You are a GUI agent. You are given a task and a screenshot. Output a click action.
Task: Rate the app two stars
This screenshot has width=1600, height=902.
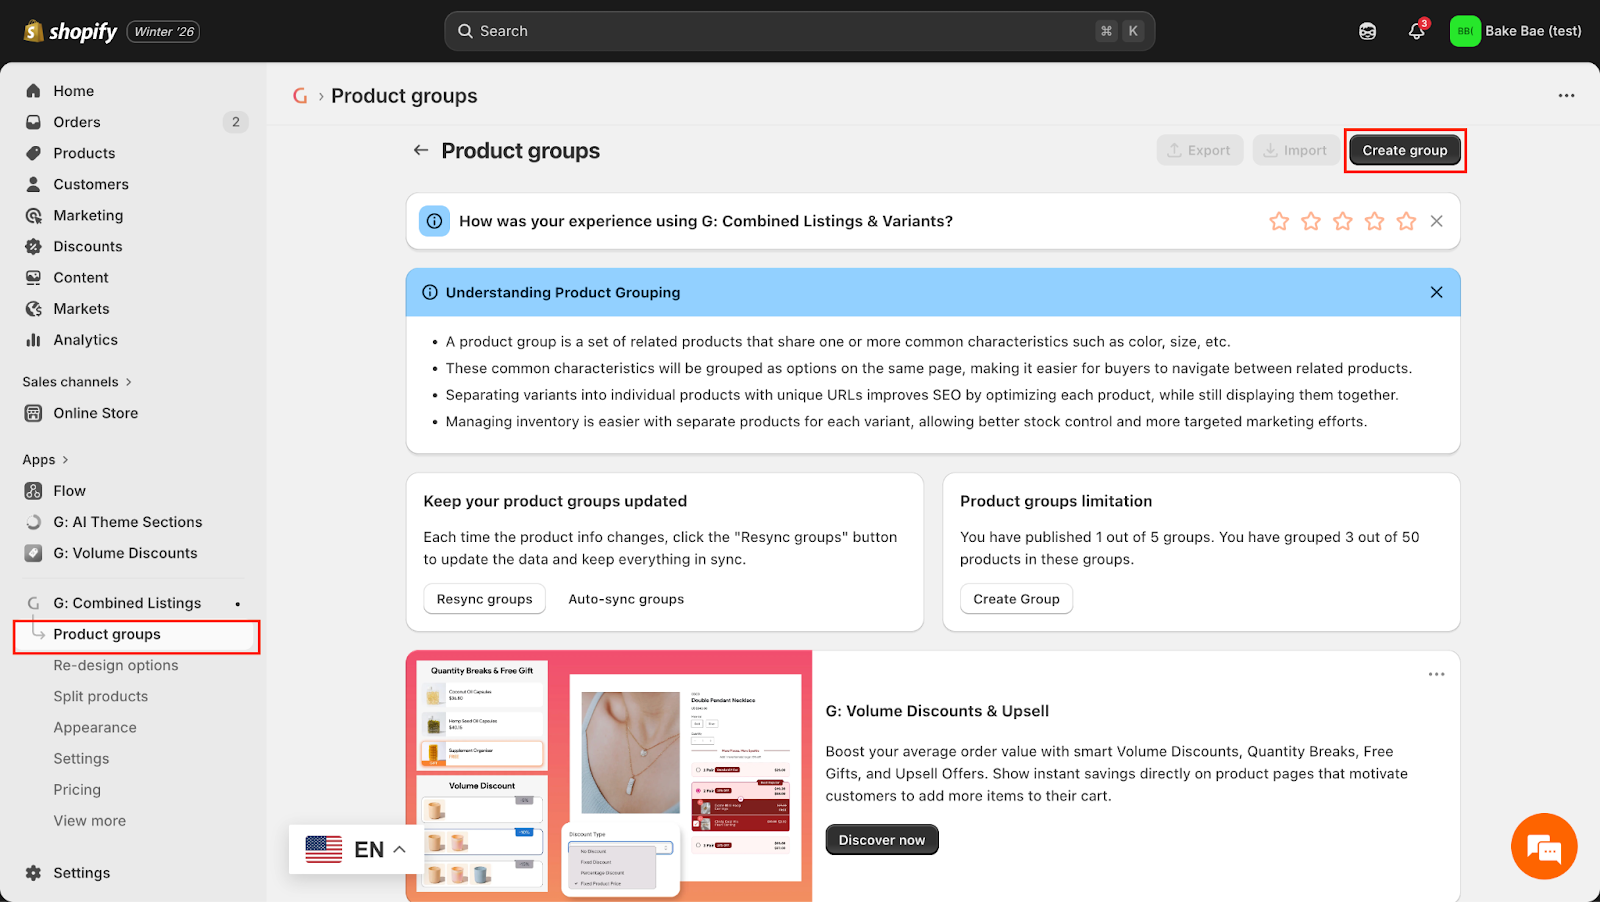click(1311, 221)
